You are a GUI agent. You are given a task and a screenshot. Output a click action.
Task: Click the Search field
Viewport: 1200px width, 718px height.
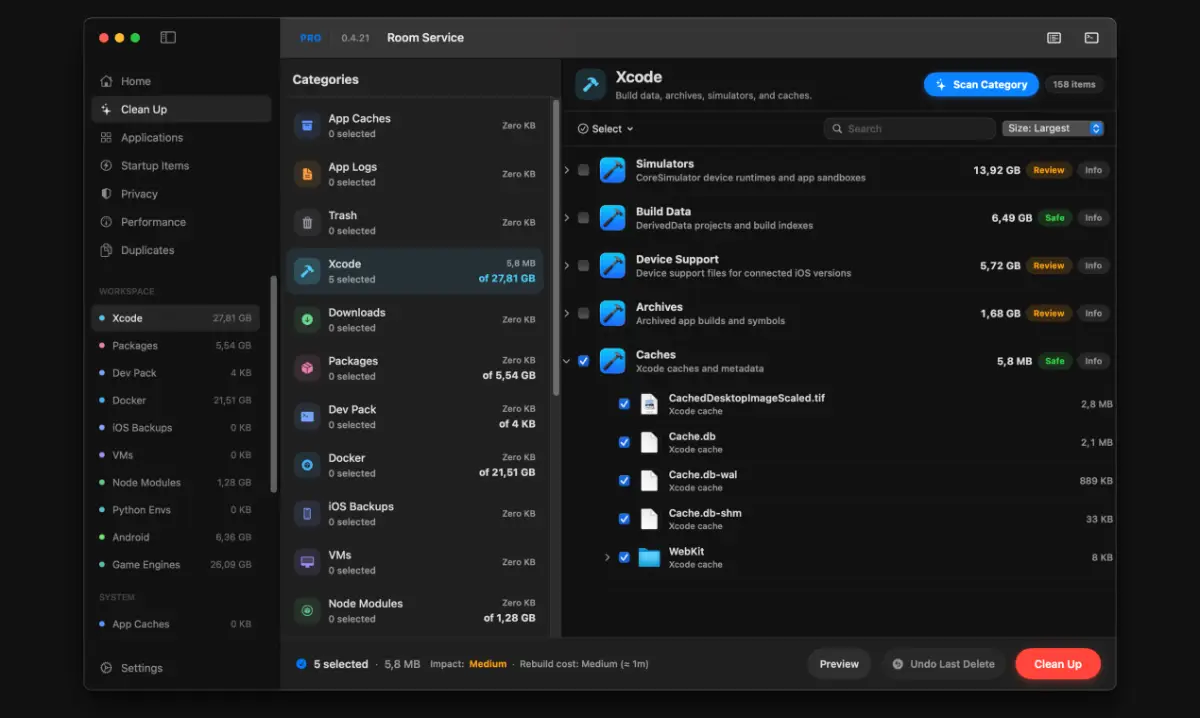click(x=910, y=128)
